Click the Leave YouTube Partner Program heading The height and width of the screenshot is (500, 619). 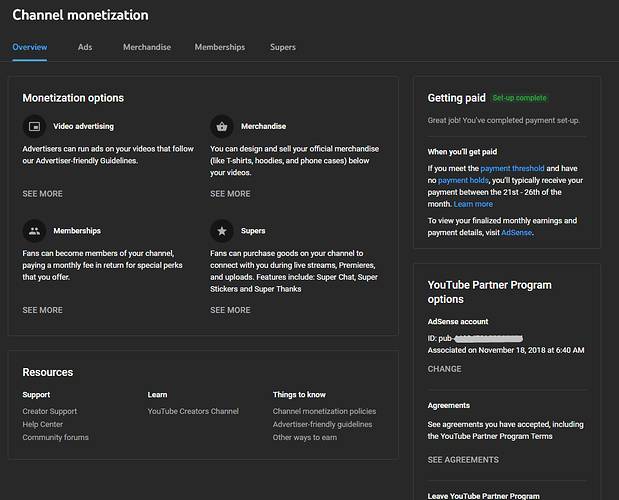pyautogui.click(x=483, y=496)
